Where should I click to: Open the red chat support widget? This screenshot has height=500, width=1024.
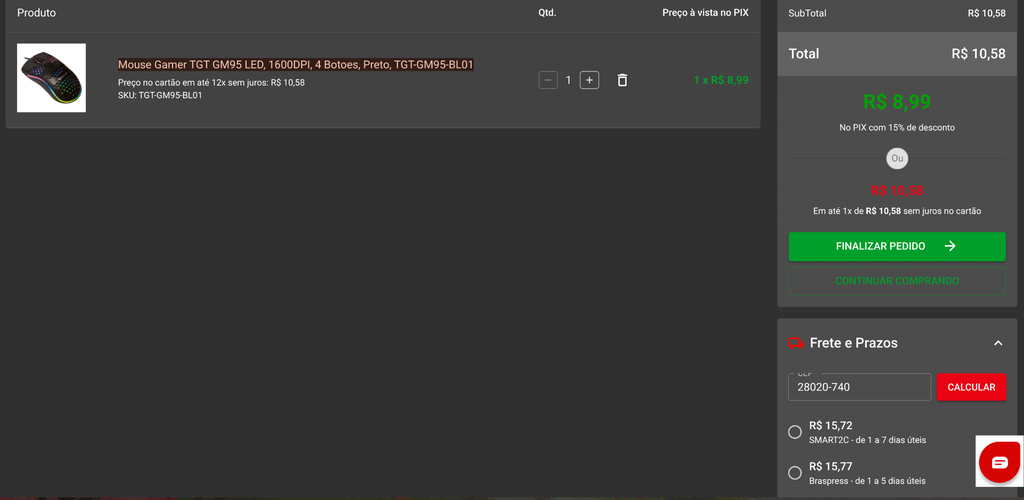pyautogui.click(x=998, y=461)
